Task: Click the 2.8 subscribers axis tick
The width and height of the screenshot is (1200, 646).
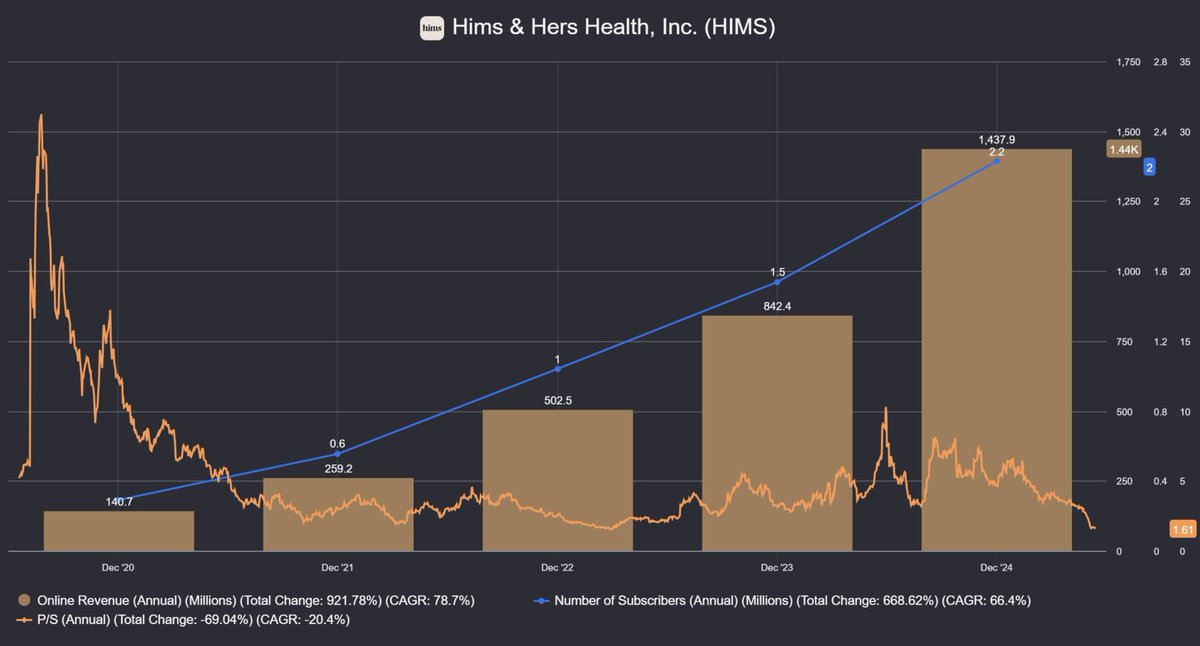Action: tap(1160, 62)
